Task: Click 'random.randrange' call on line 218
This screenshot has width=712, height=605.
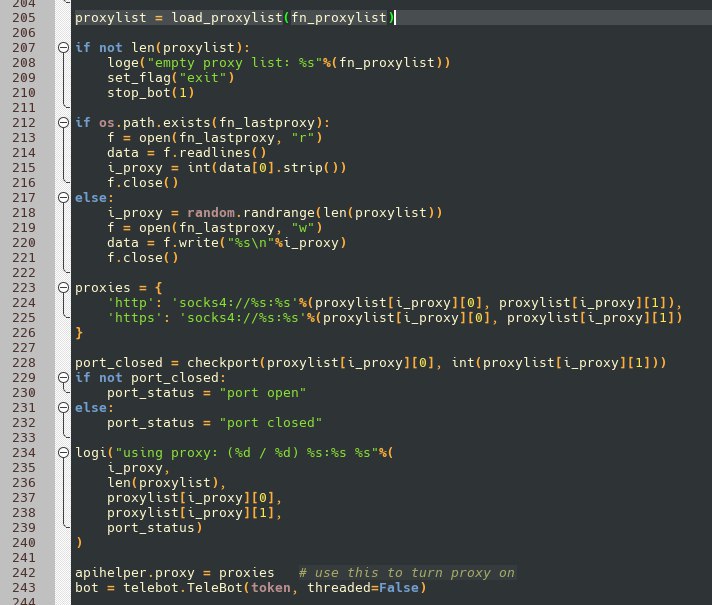Action: tap(251, 213)
